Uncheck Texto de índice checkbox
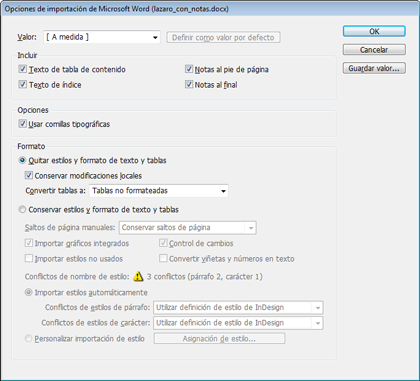 [23, 85]
